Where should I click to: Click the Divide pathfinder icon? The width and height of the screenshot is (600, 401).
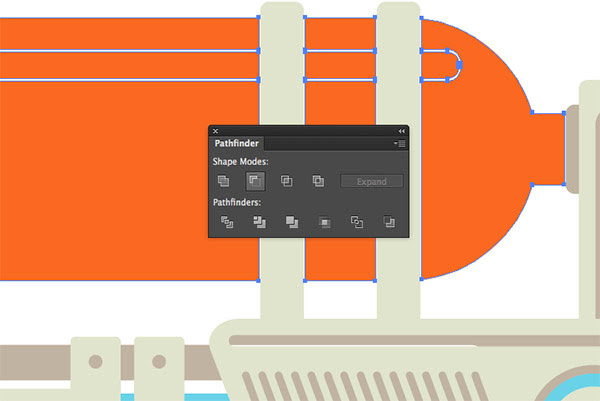point(227,222)
